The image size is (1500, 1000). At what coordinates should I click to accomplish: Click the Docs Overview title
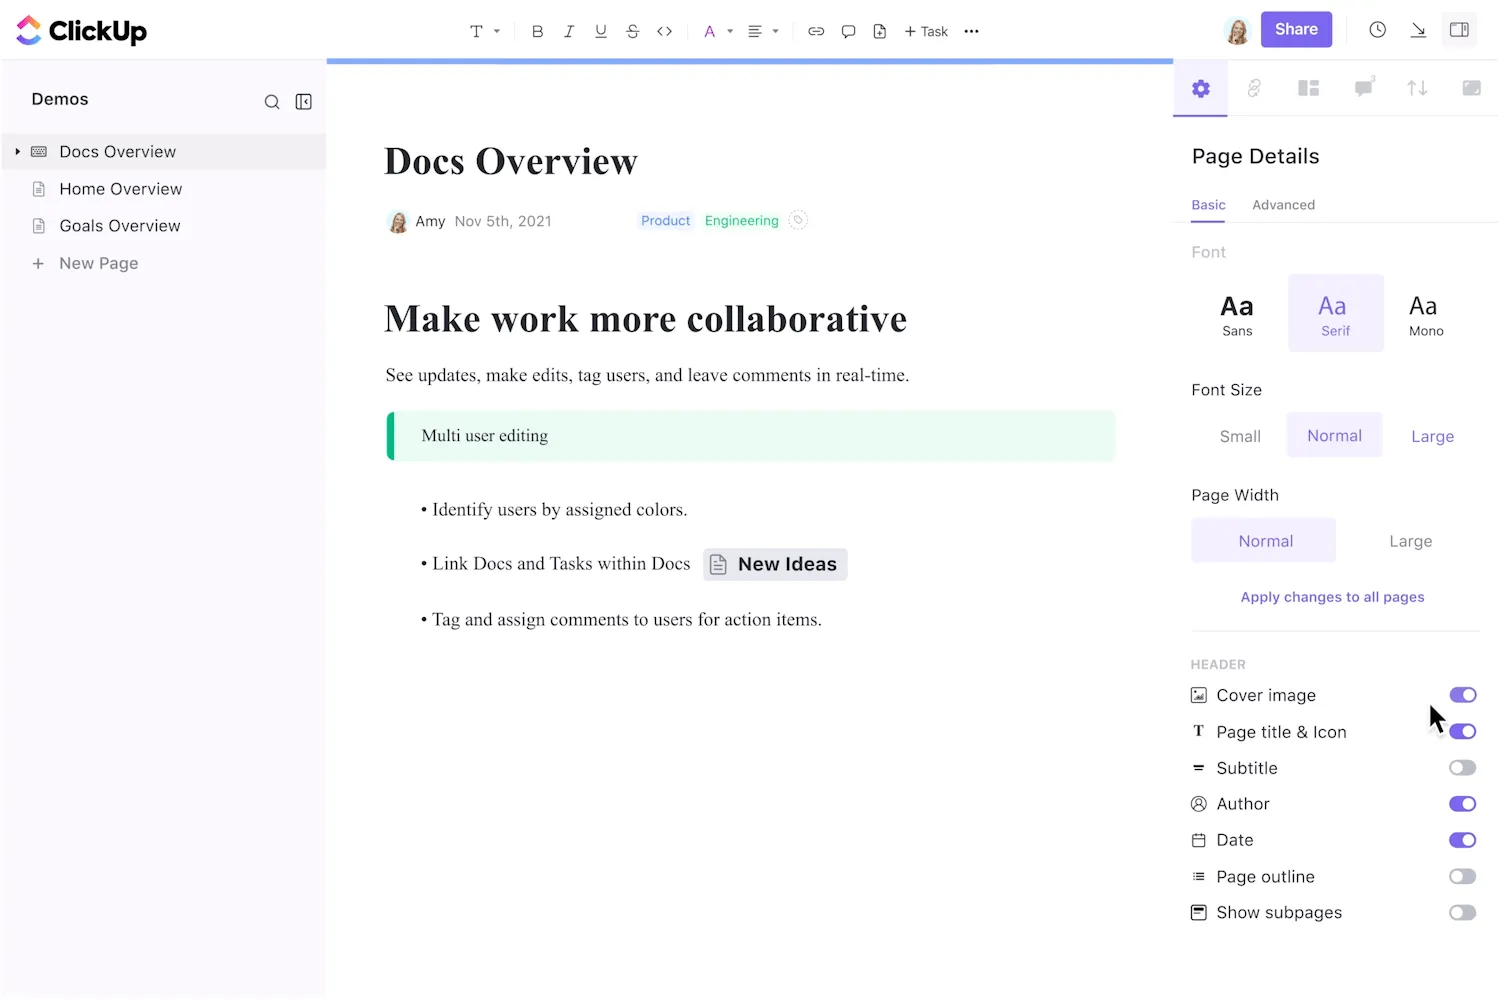pyautogui.click(x=511, y=161)
